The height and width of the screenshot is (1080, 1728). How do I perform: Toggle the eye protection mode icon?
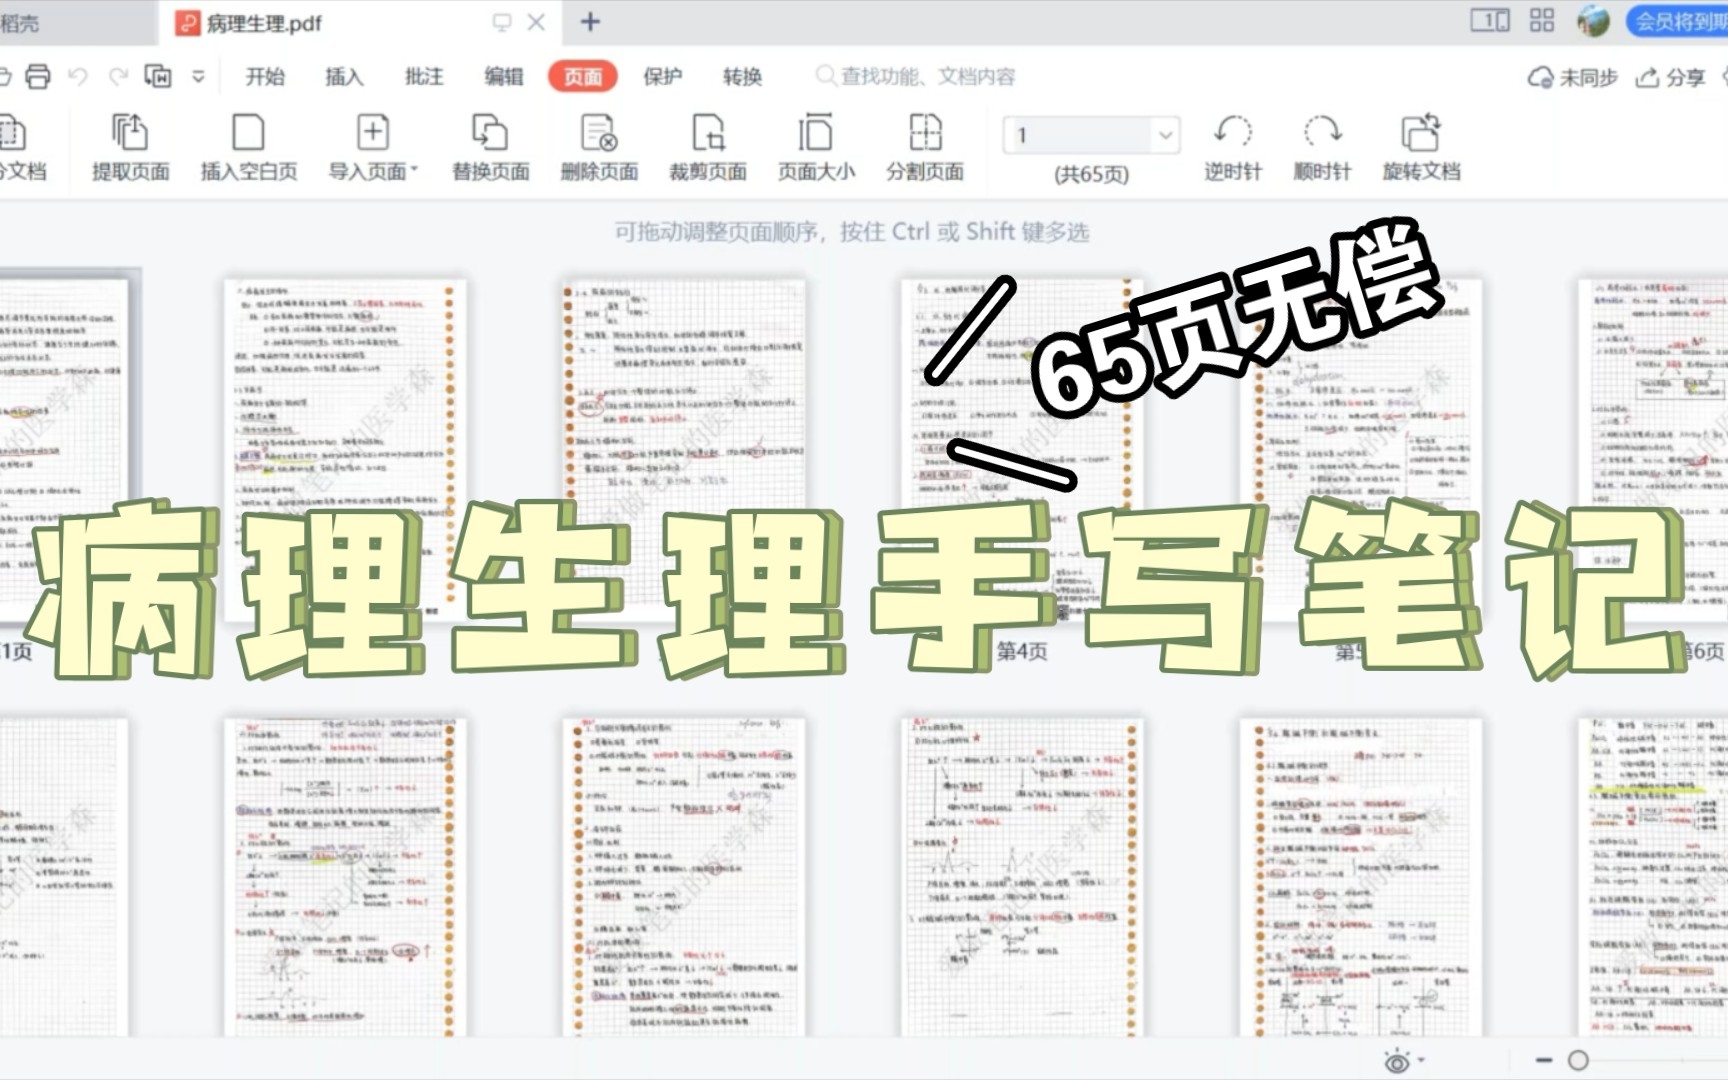coord(1398,1061)
